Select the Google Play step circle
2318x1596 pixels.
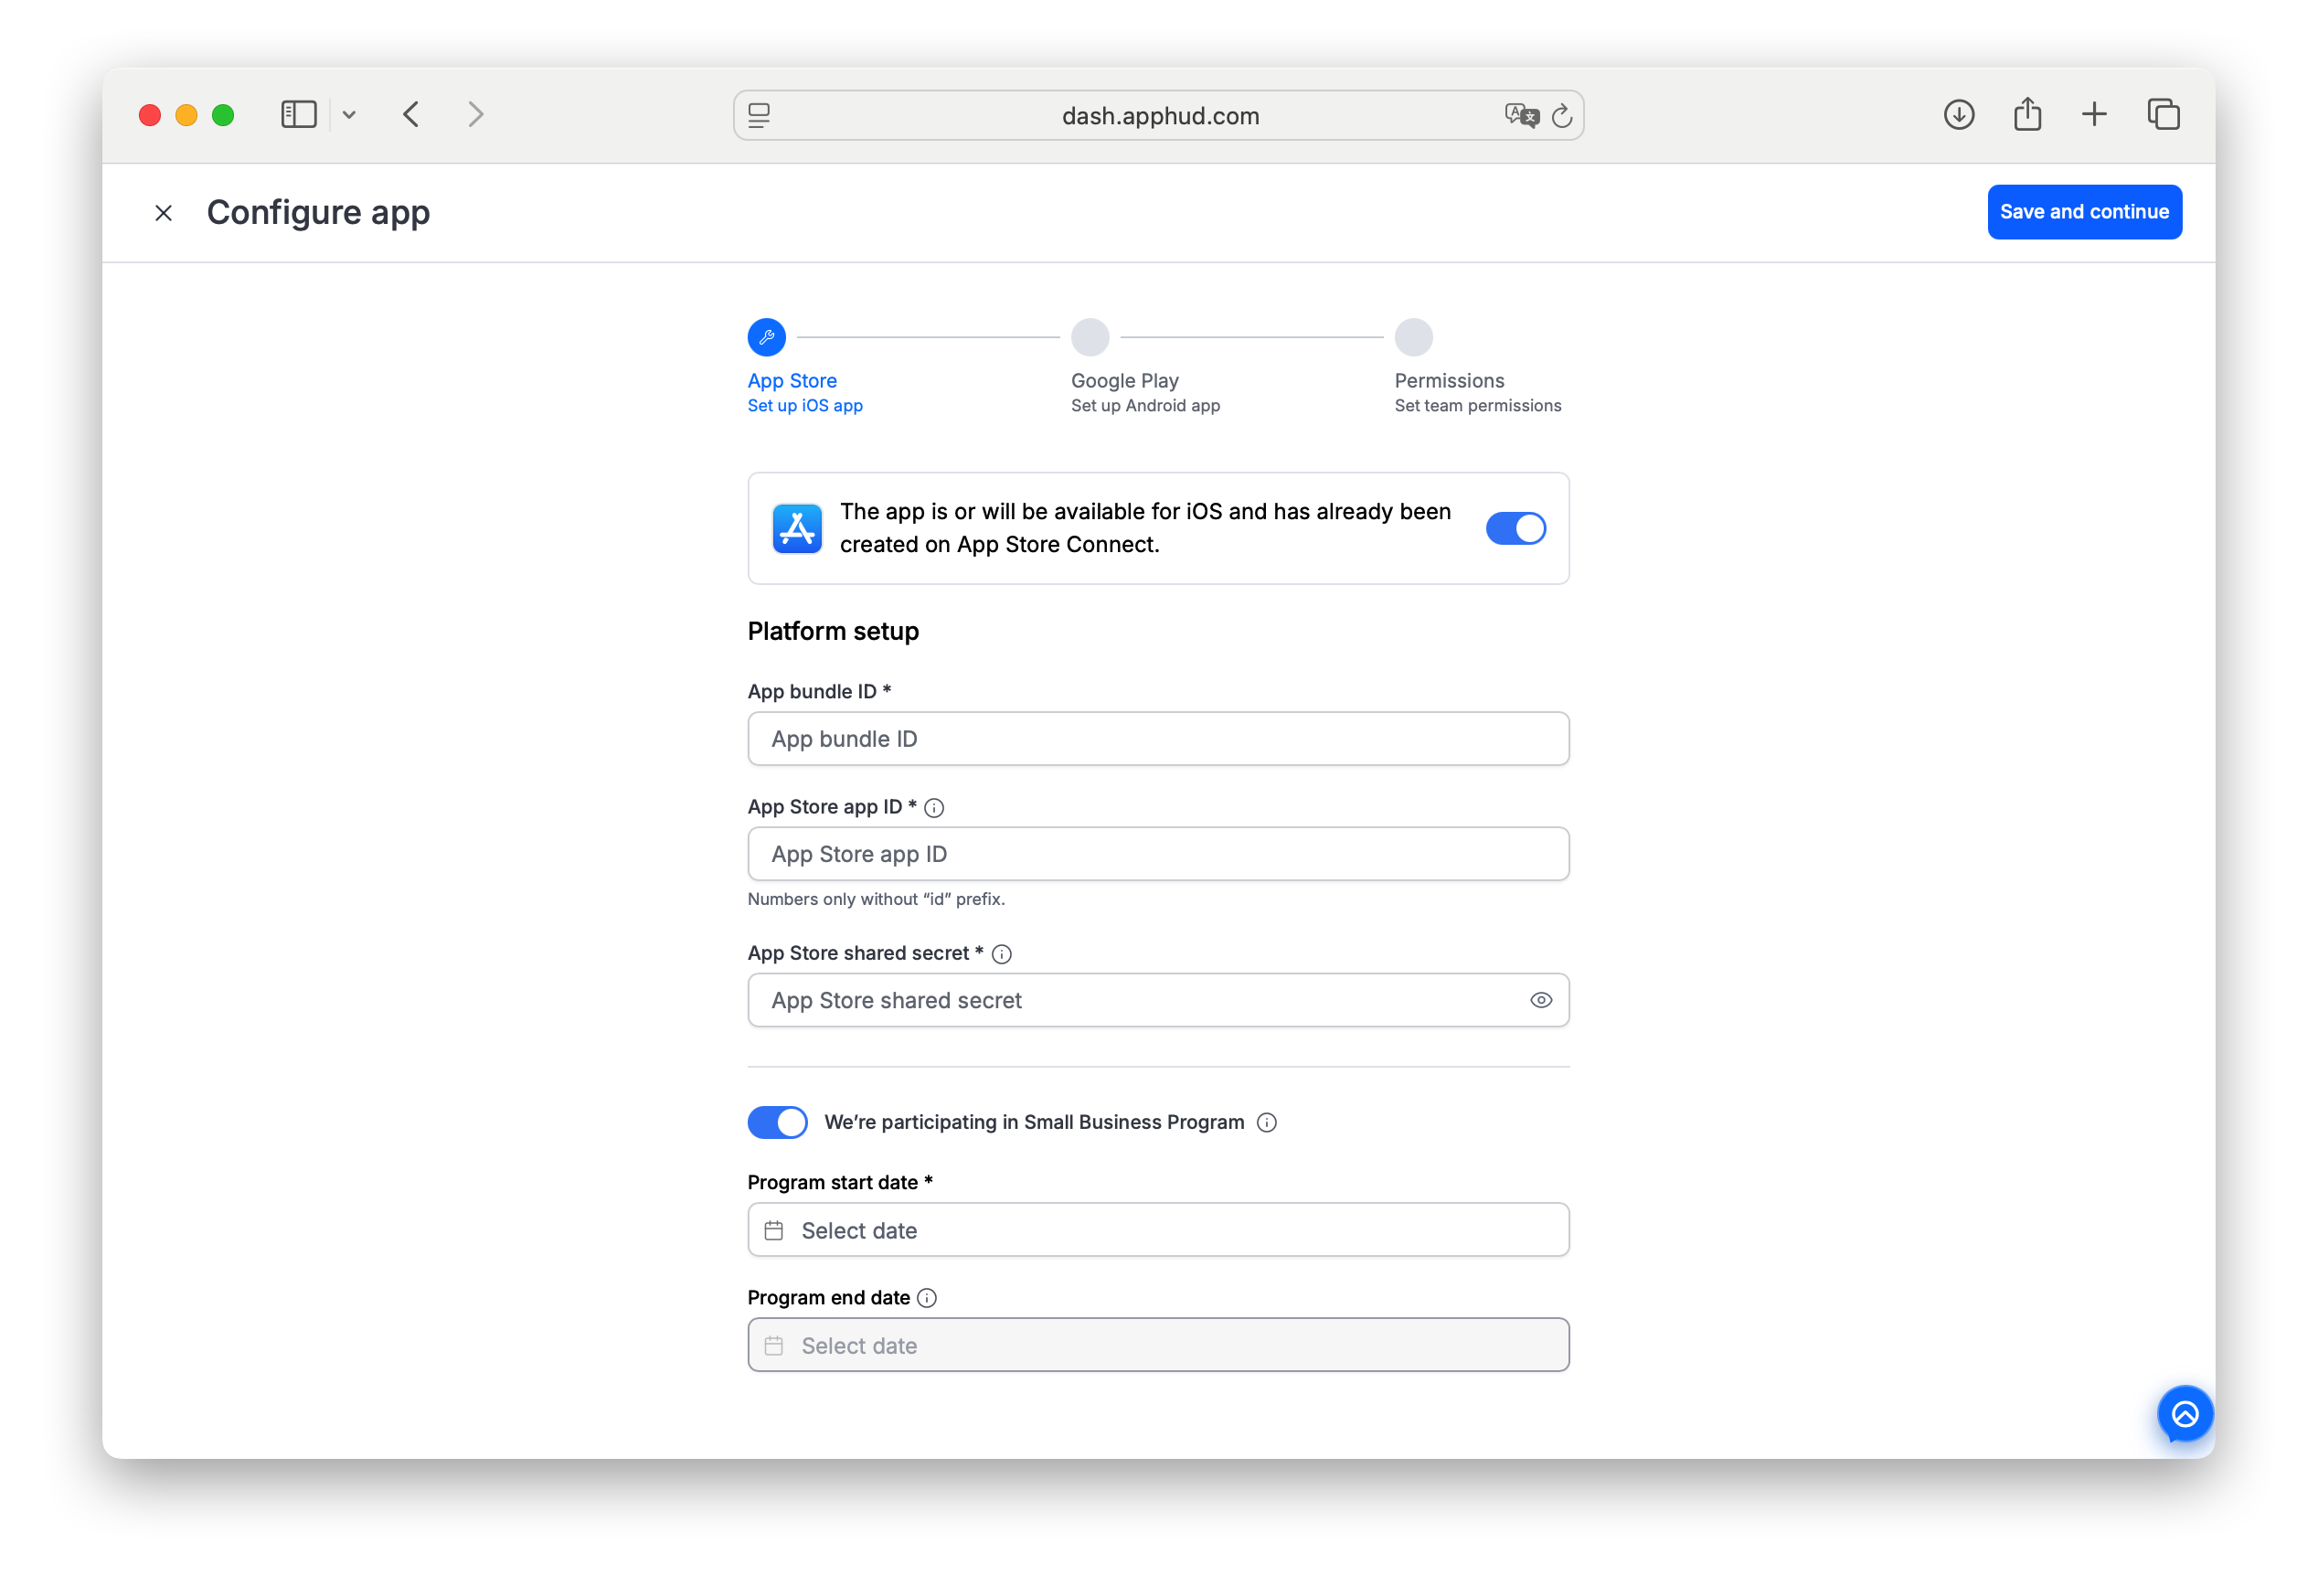[x=1090, y=338]
